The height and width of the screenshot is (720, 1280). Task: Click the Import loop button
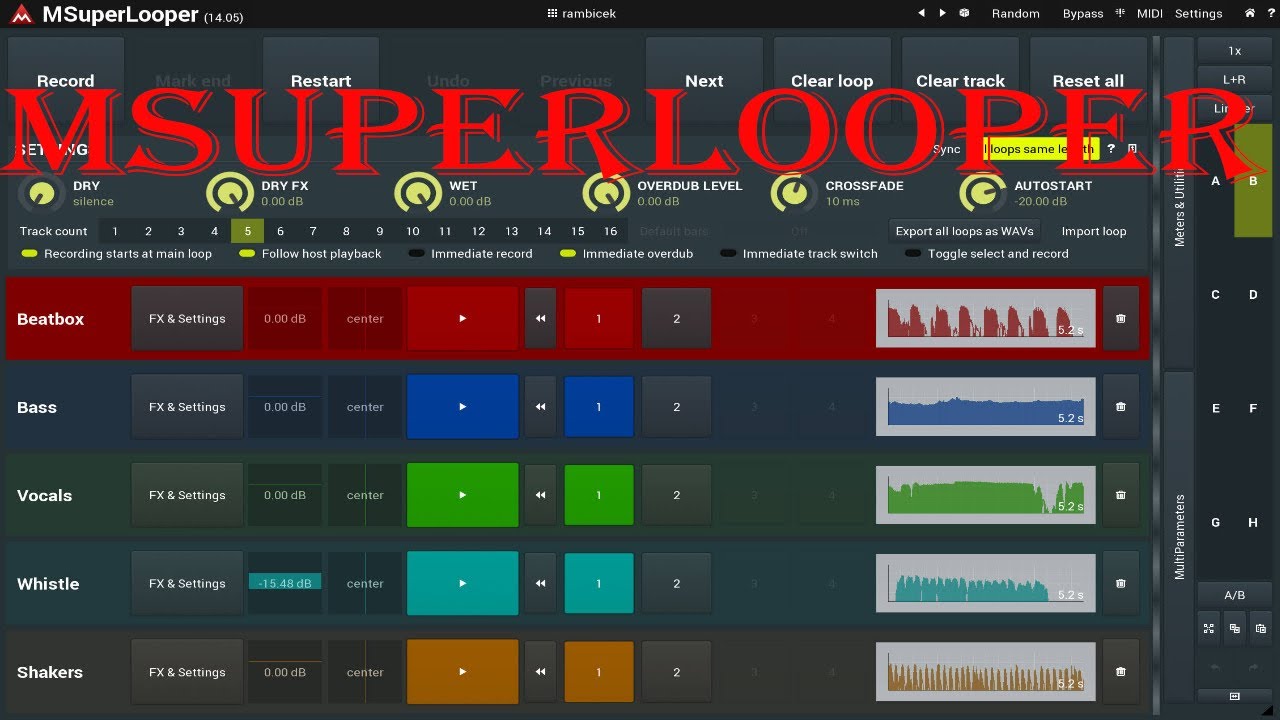coord(1094,231)
